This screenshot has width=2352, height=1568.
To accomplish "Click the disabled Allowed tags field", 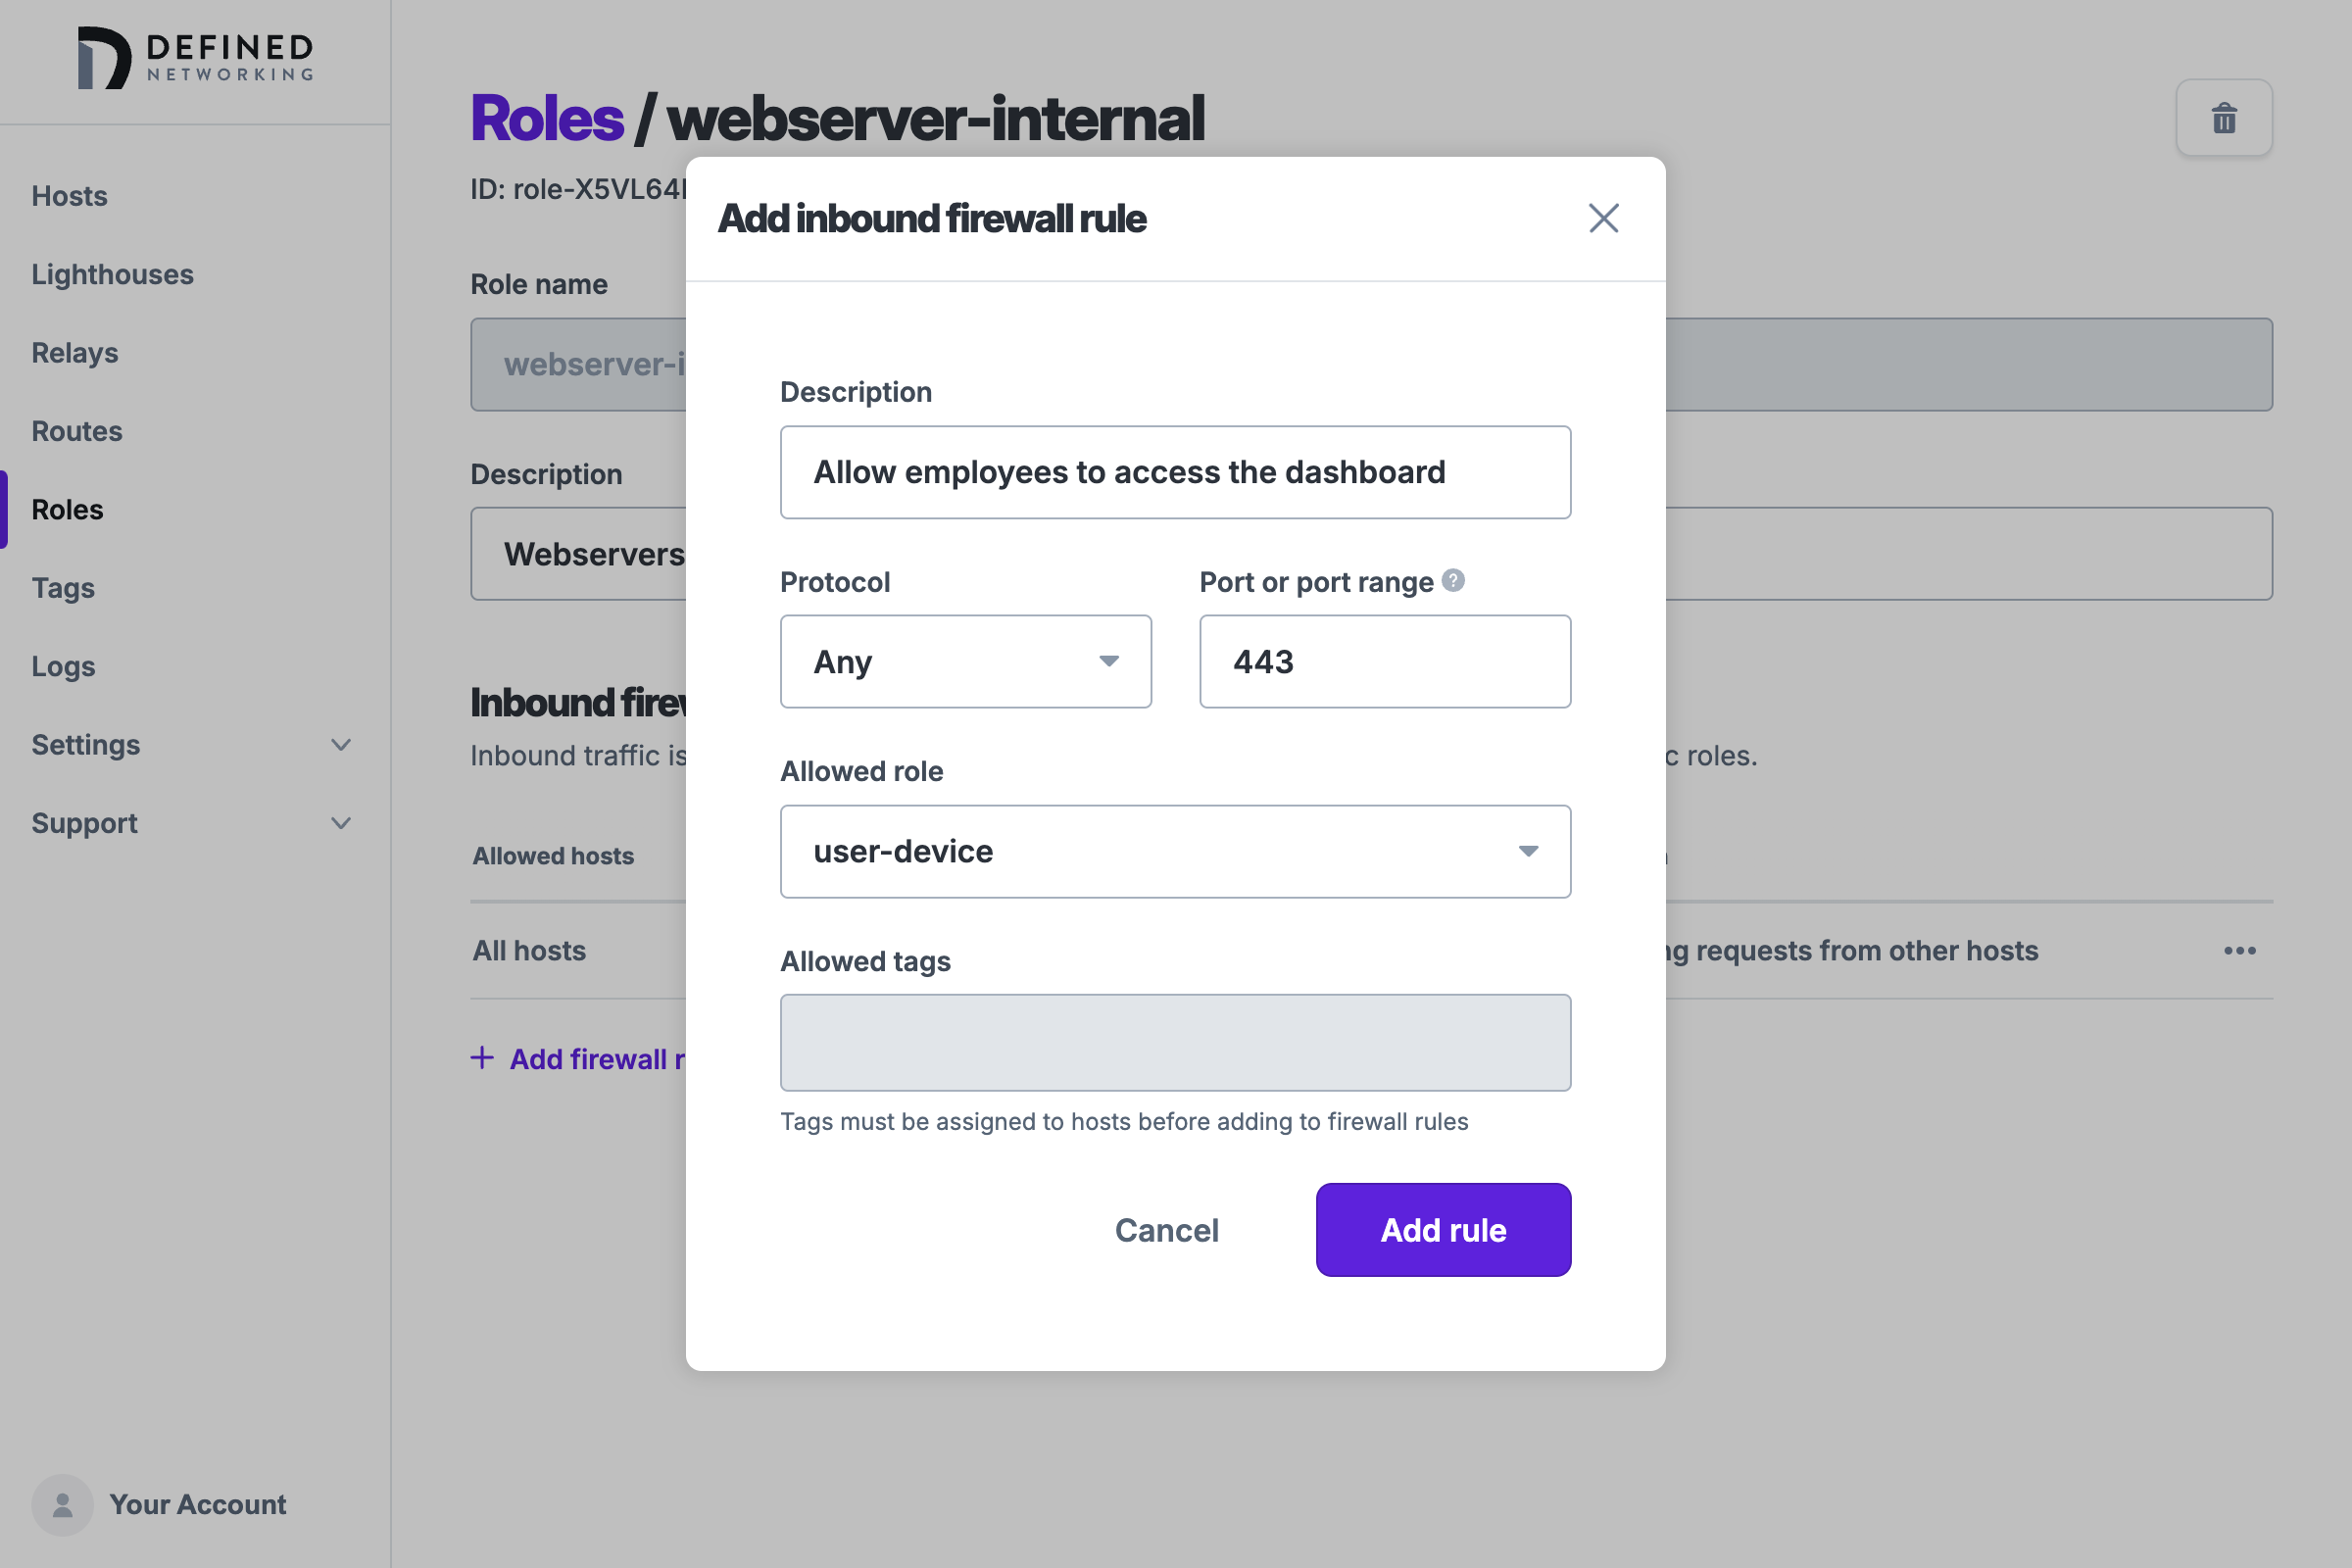I will pos(1176,1042).
